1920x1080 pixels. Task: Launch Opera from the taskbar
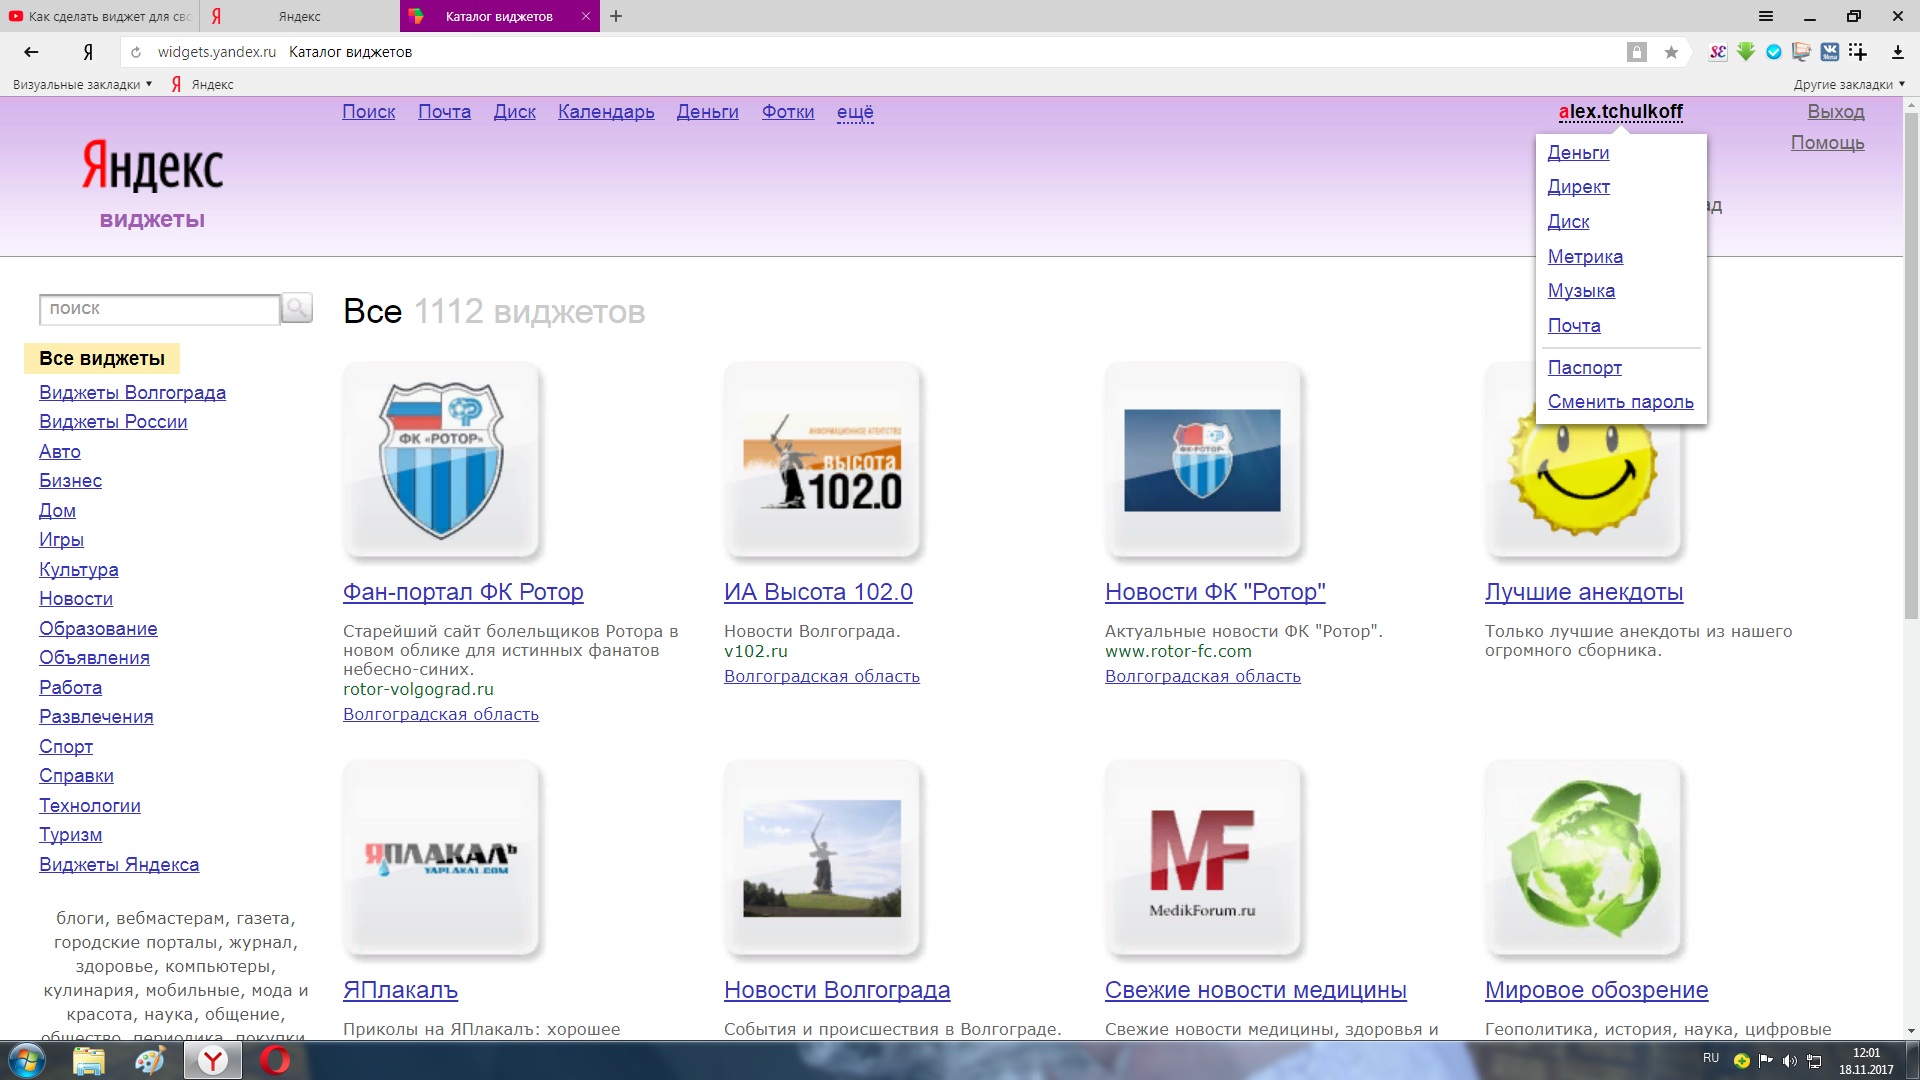click(275, 1060)
